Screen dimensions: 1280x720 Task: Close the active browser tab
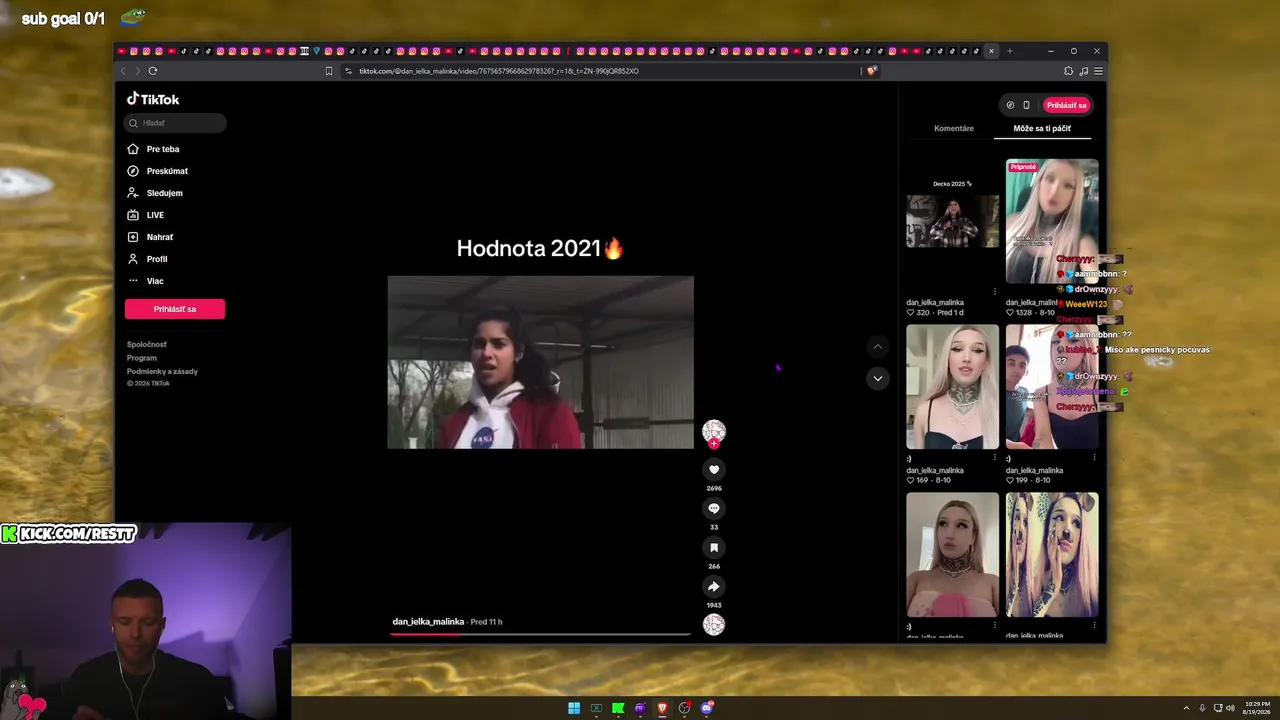[x=991, y=51]
